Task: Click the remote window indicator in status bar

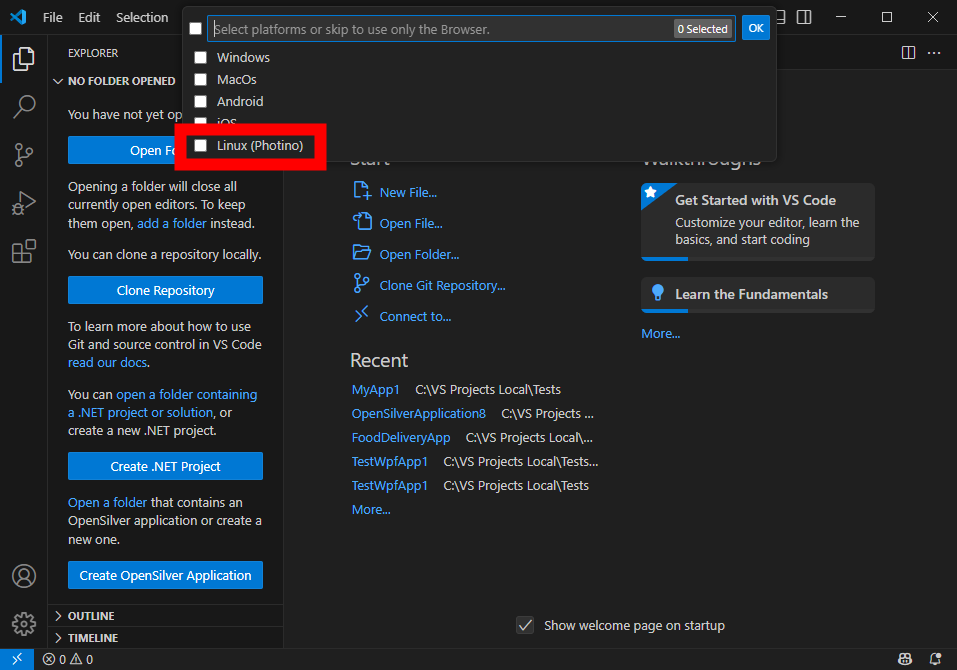Action: pos(17,659)
